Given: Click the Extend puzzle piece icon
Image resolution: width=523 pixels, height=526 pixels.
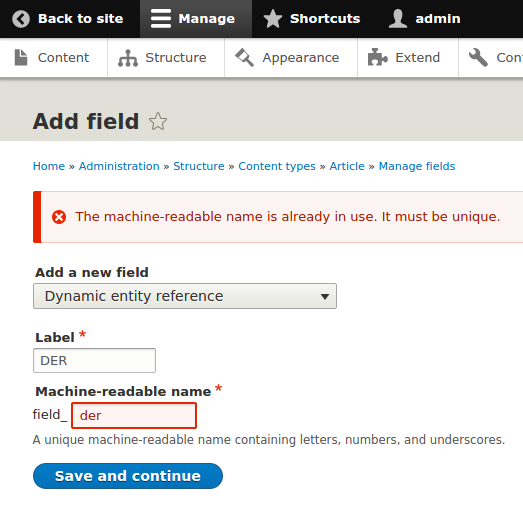Looking at the screenshot, I should point(377,57).
